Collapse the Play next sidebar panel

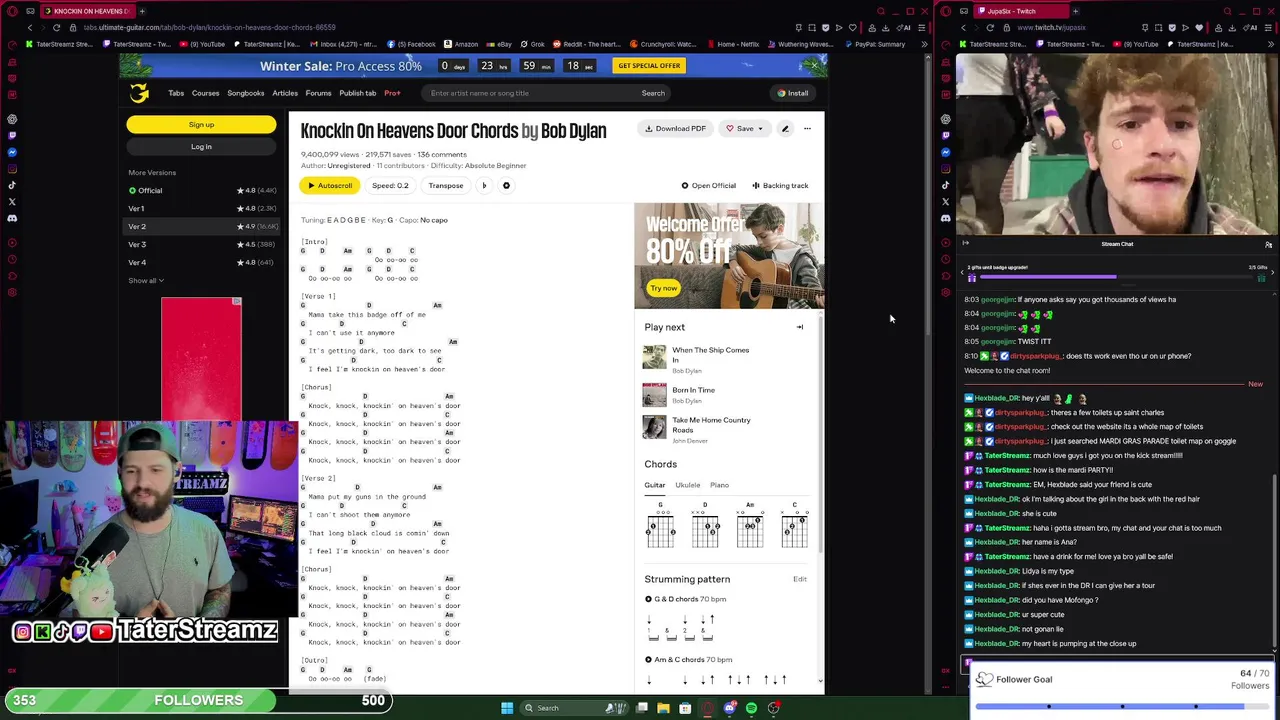tap(799, 327)
